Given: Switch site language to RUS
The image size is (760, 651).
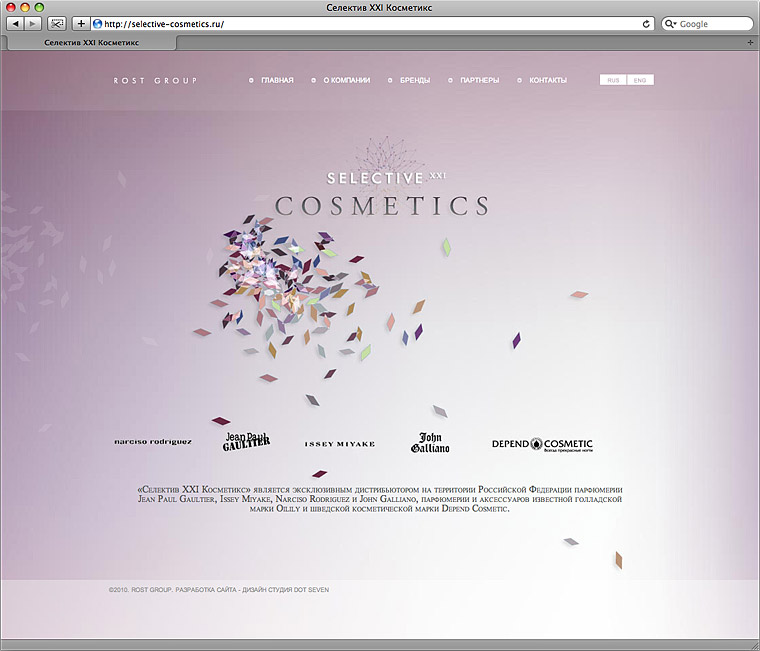Looking at the screenshot, I should point(613,80).
